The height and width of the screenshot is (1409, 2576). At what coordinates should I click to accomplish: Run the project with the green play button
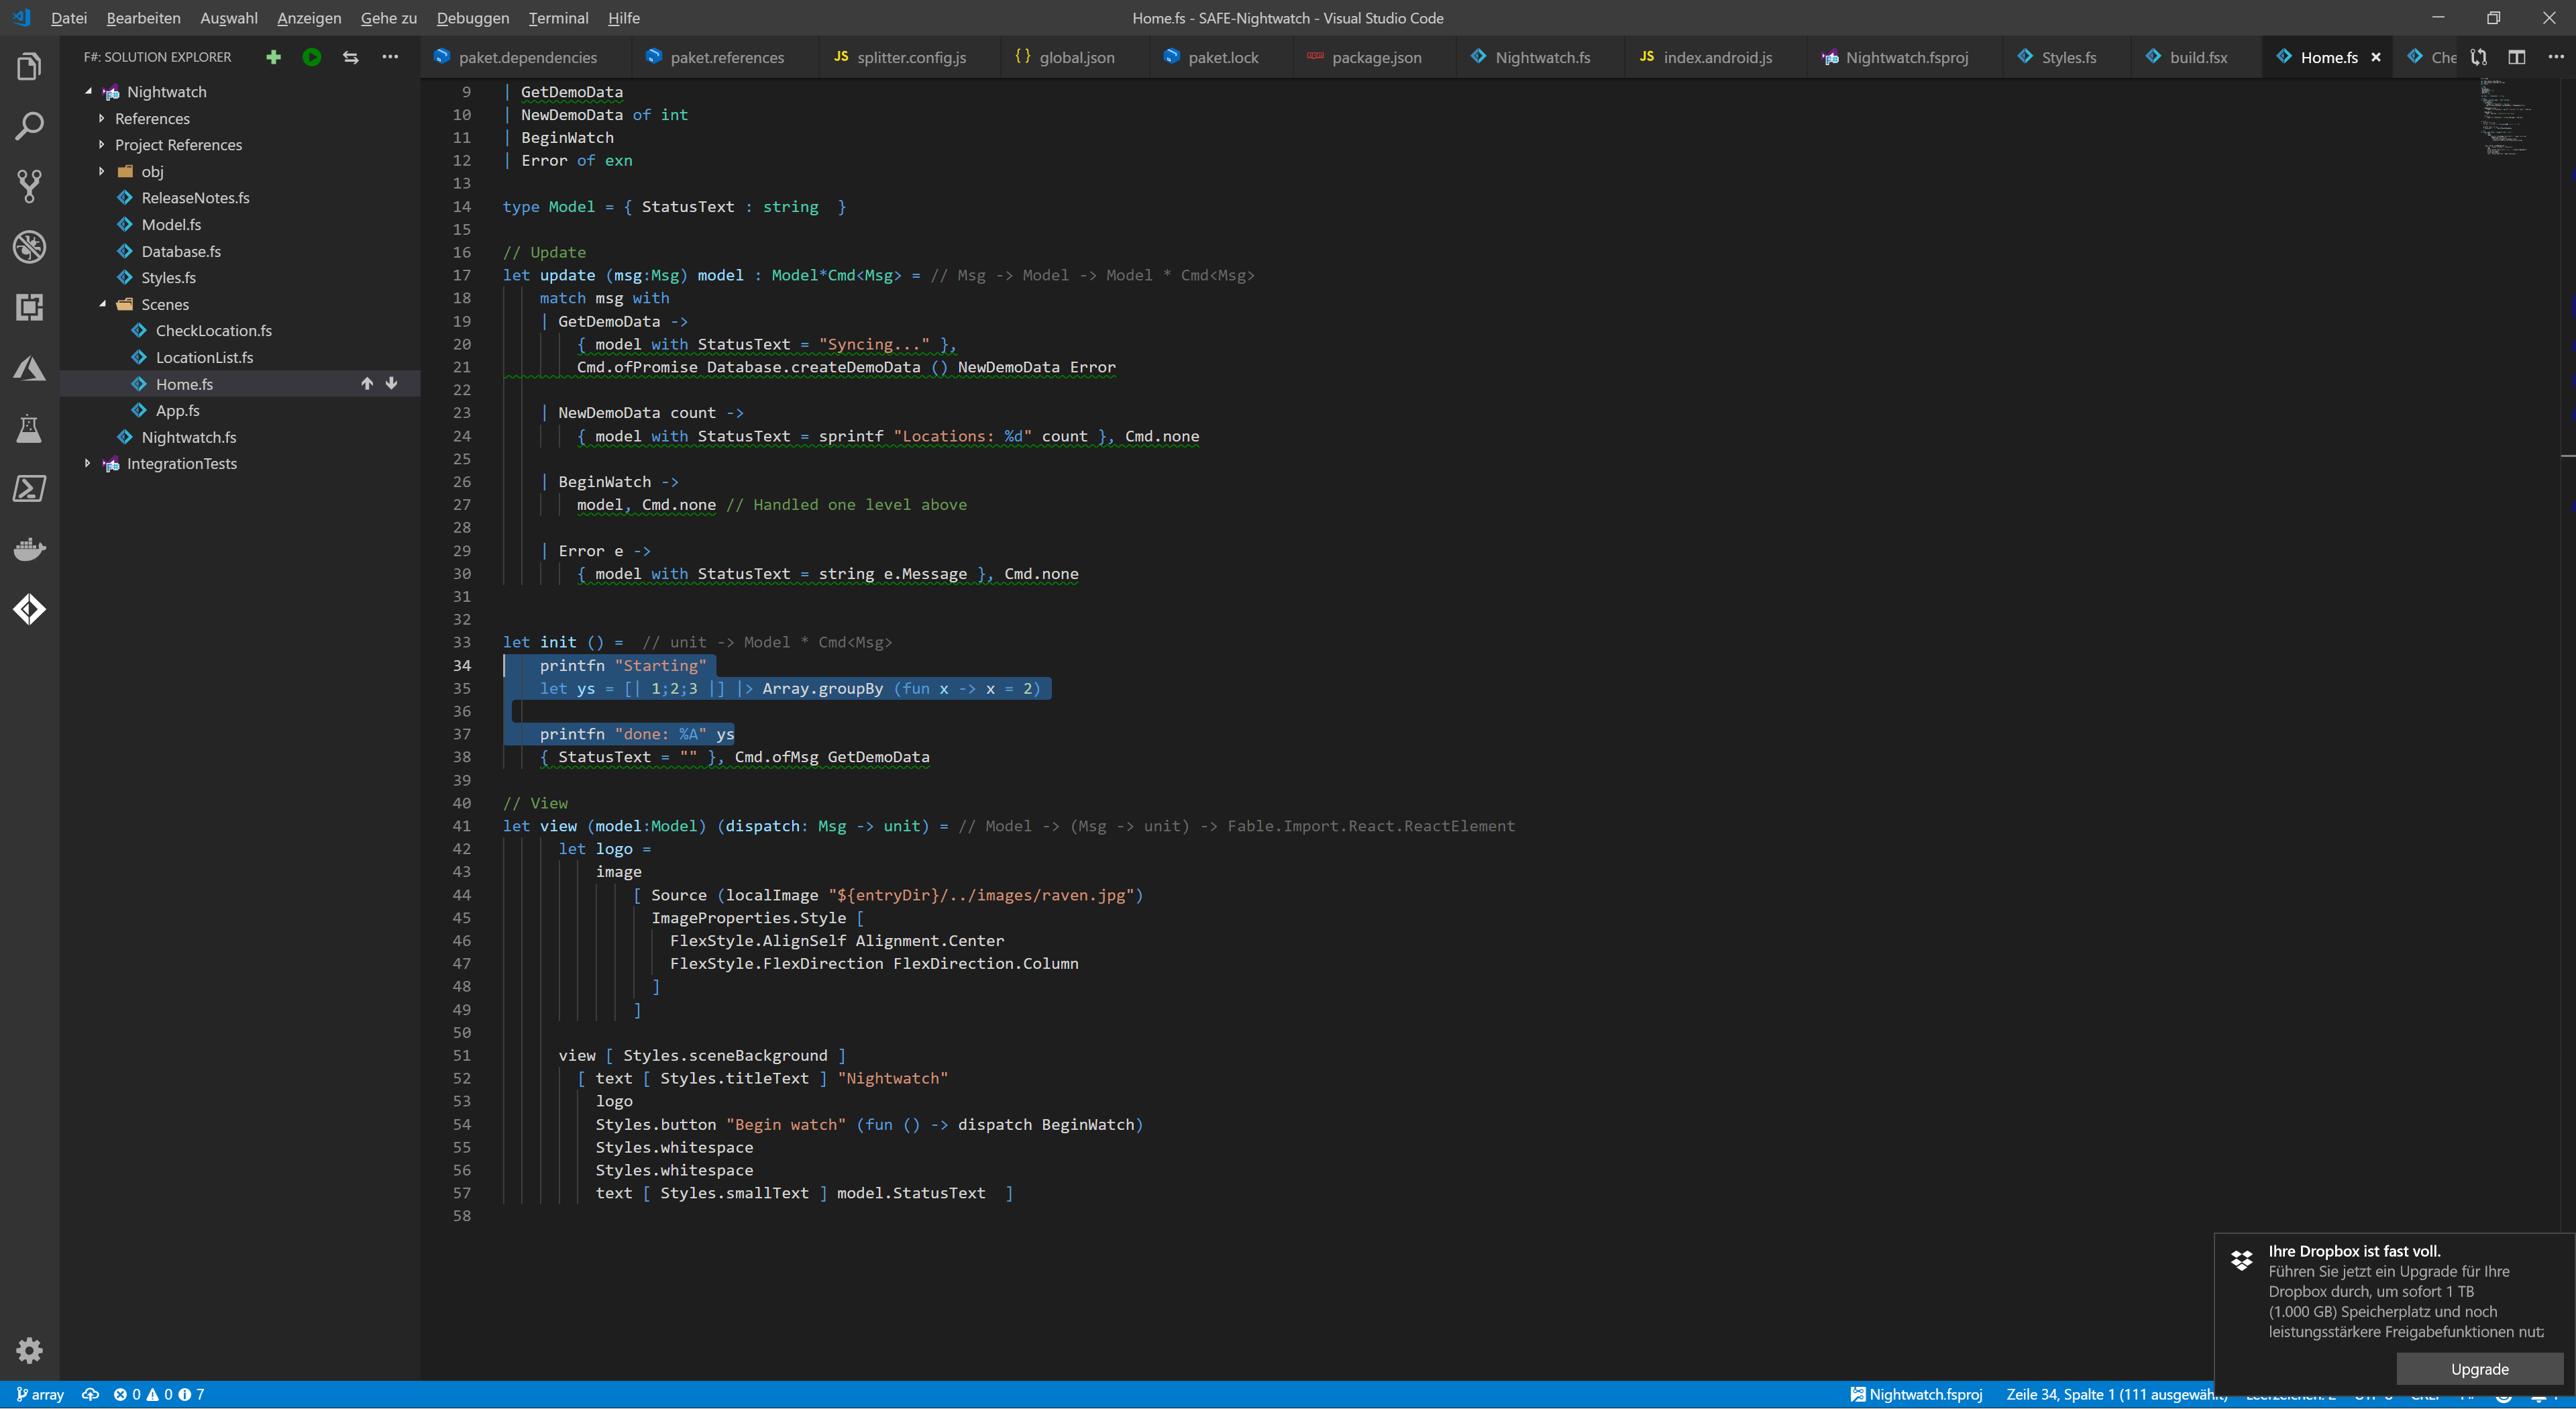(x=311, y=57)
